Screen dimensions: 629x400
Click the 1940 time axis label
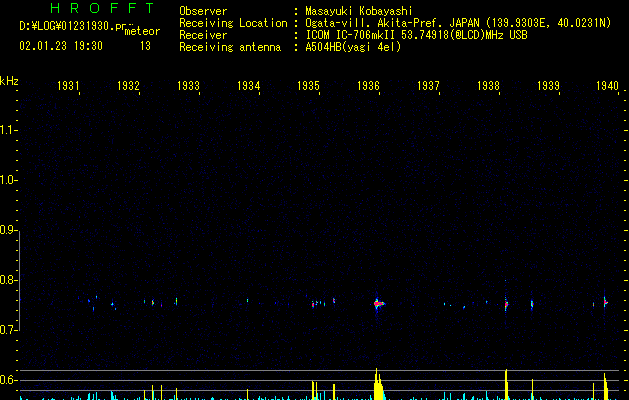click(x=607, y=85)
